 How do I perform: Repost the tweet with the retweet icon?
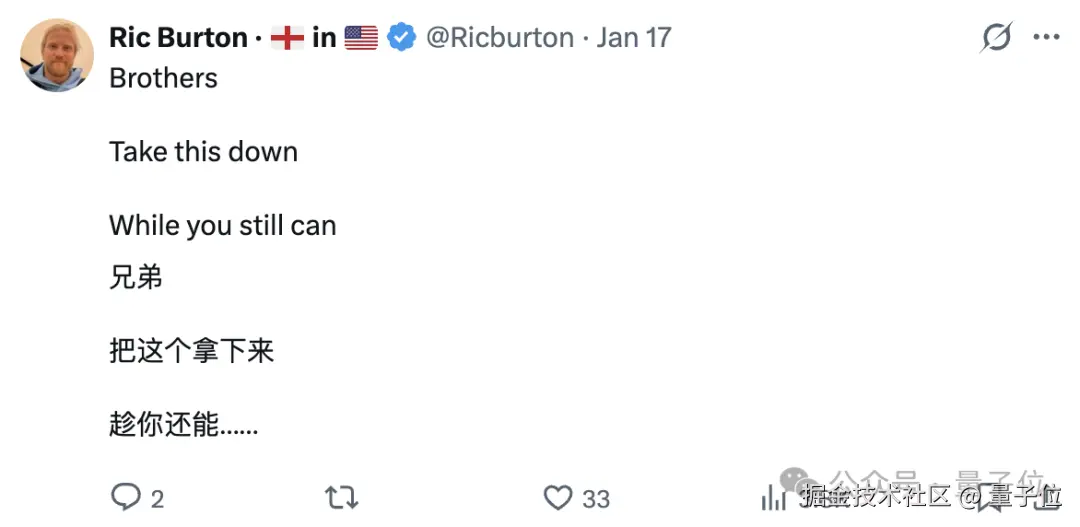click(x=342, y=497)
